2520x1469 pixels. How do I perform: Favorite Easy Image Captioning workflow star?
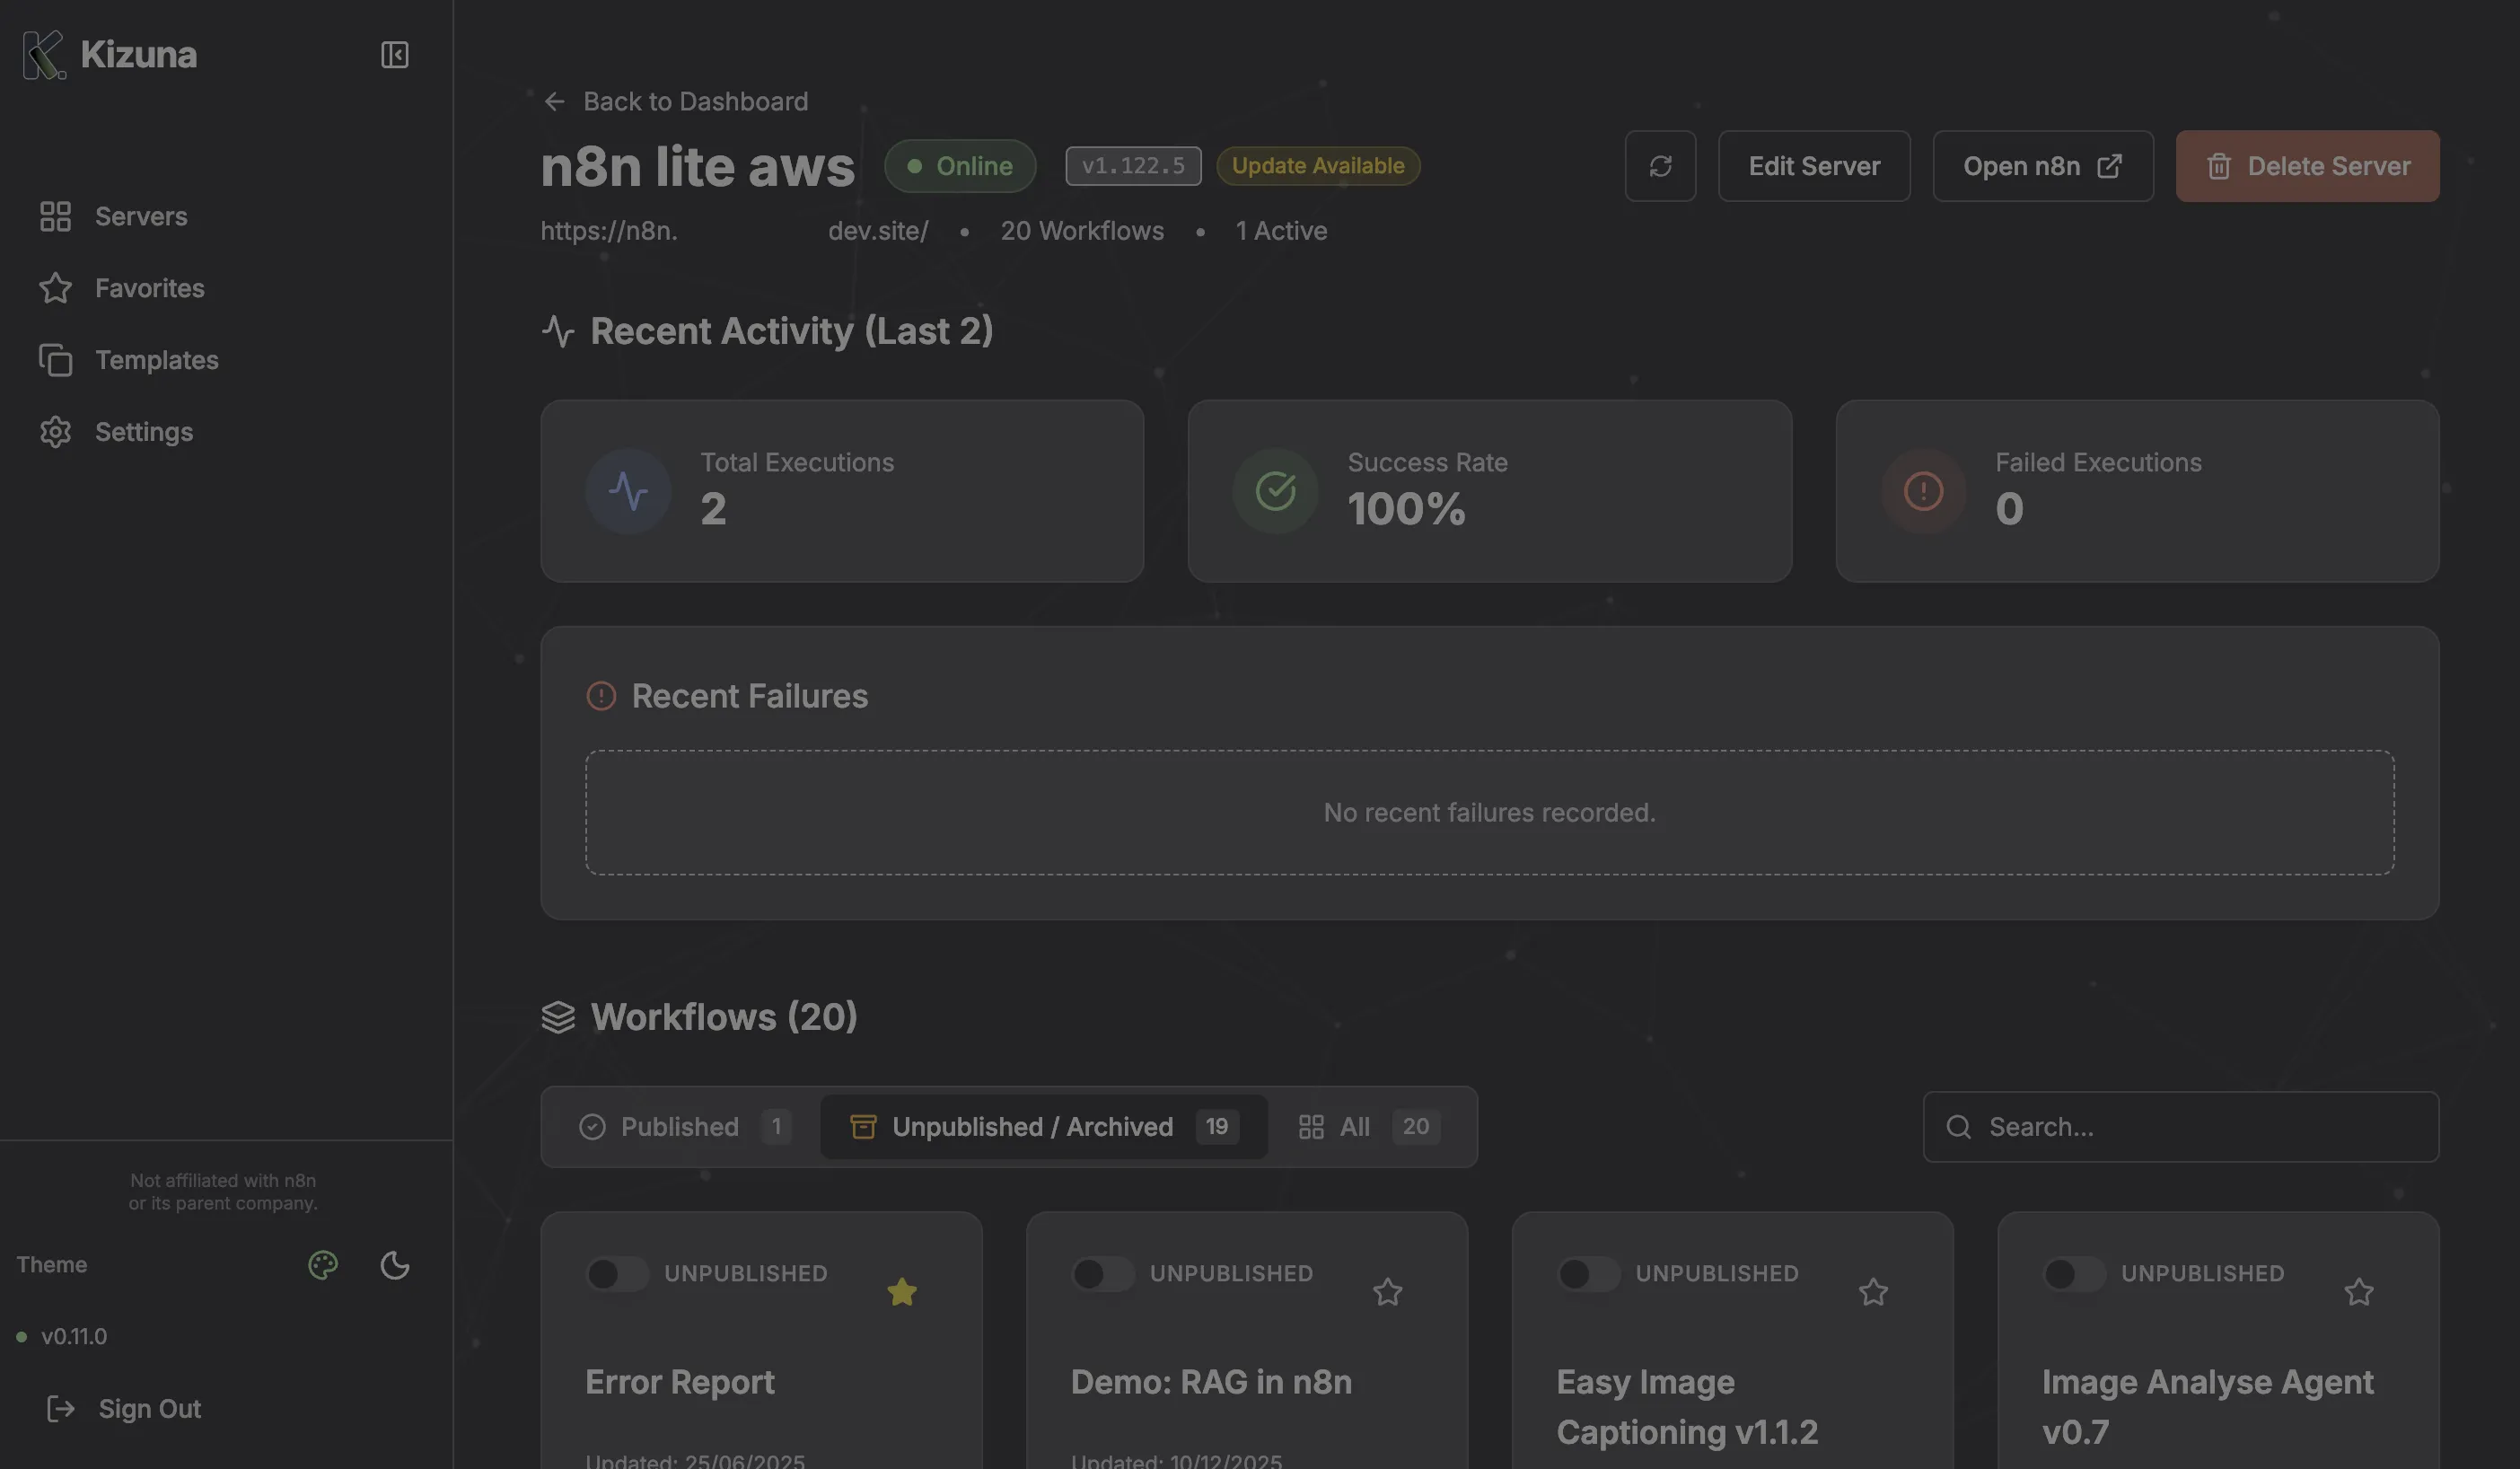click(1873, 1292)
